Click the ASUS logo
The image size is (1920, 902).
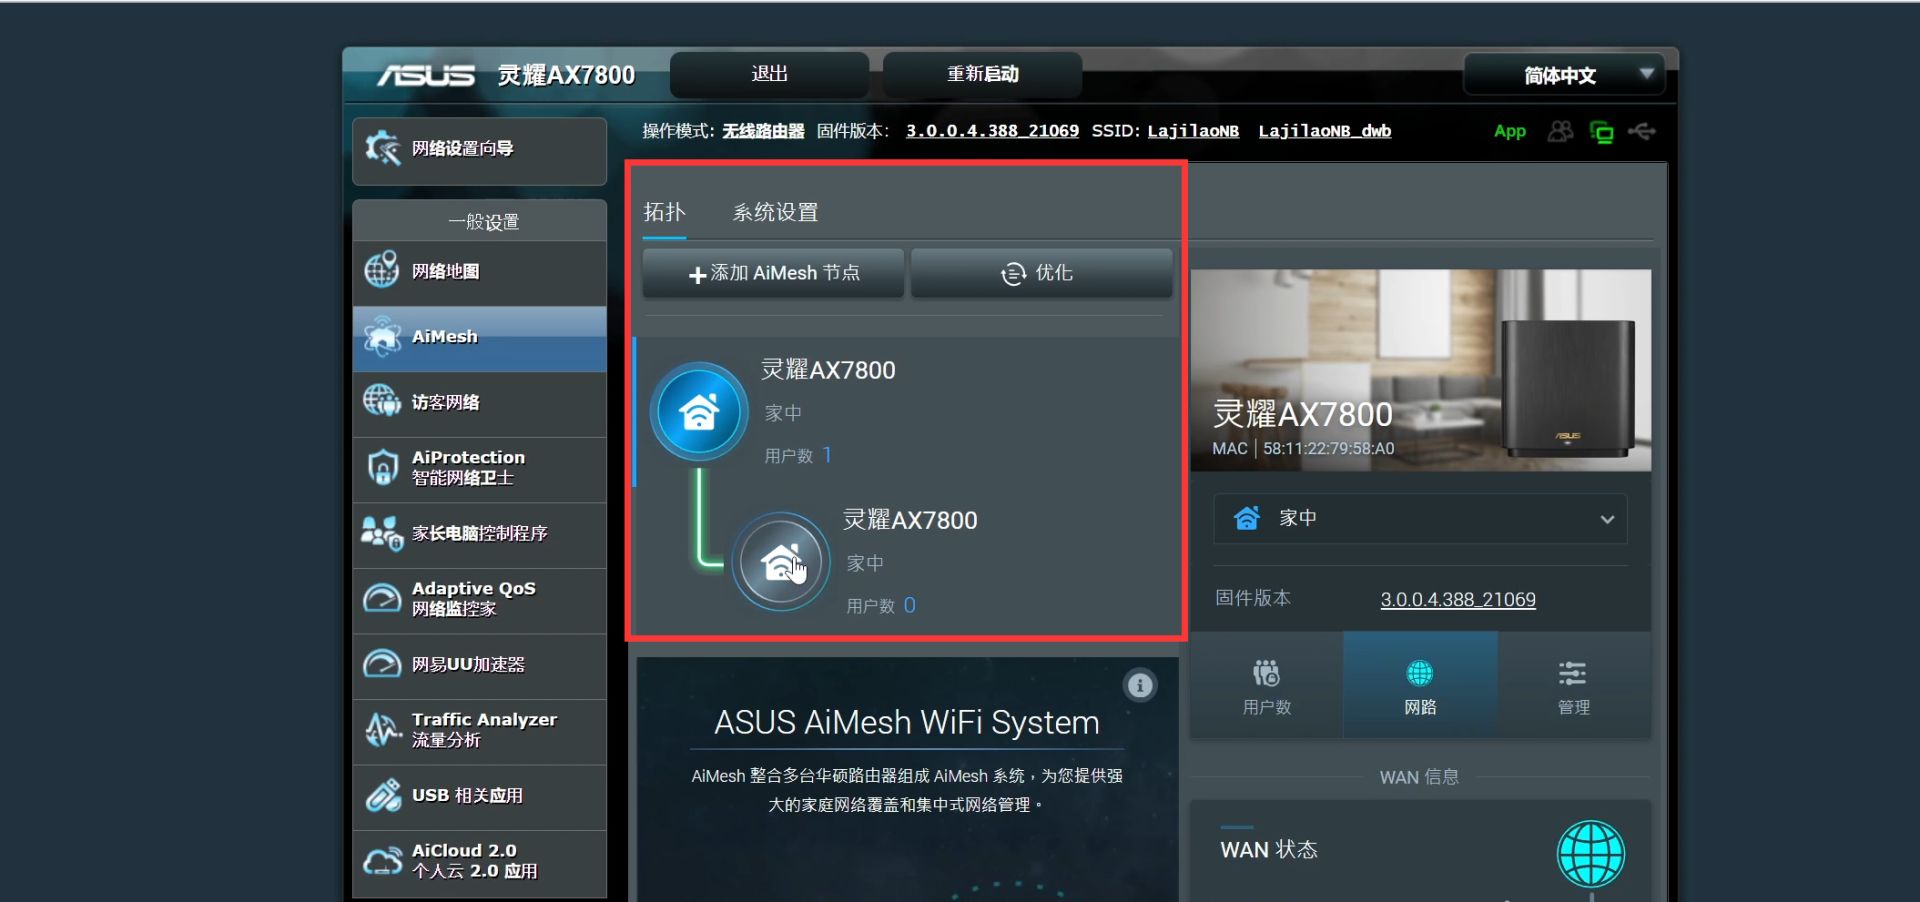coord(426,76)
